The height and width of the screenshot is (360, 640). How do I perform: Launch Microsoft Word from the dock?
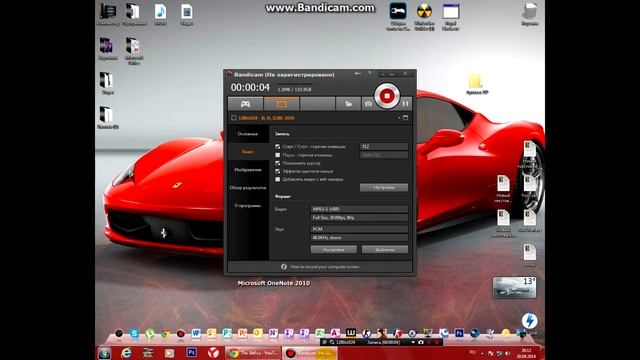click(196, 333)
